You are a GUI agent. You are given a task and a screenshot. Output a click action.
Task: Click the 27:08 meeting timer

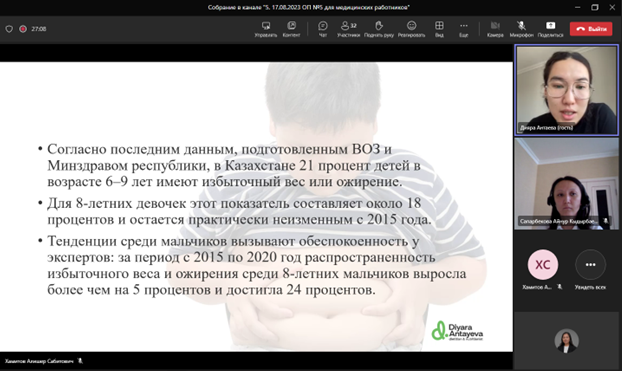(39, 29)
